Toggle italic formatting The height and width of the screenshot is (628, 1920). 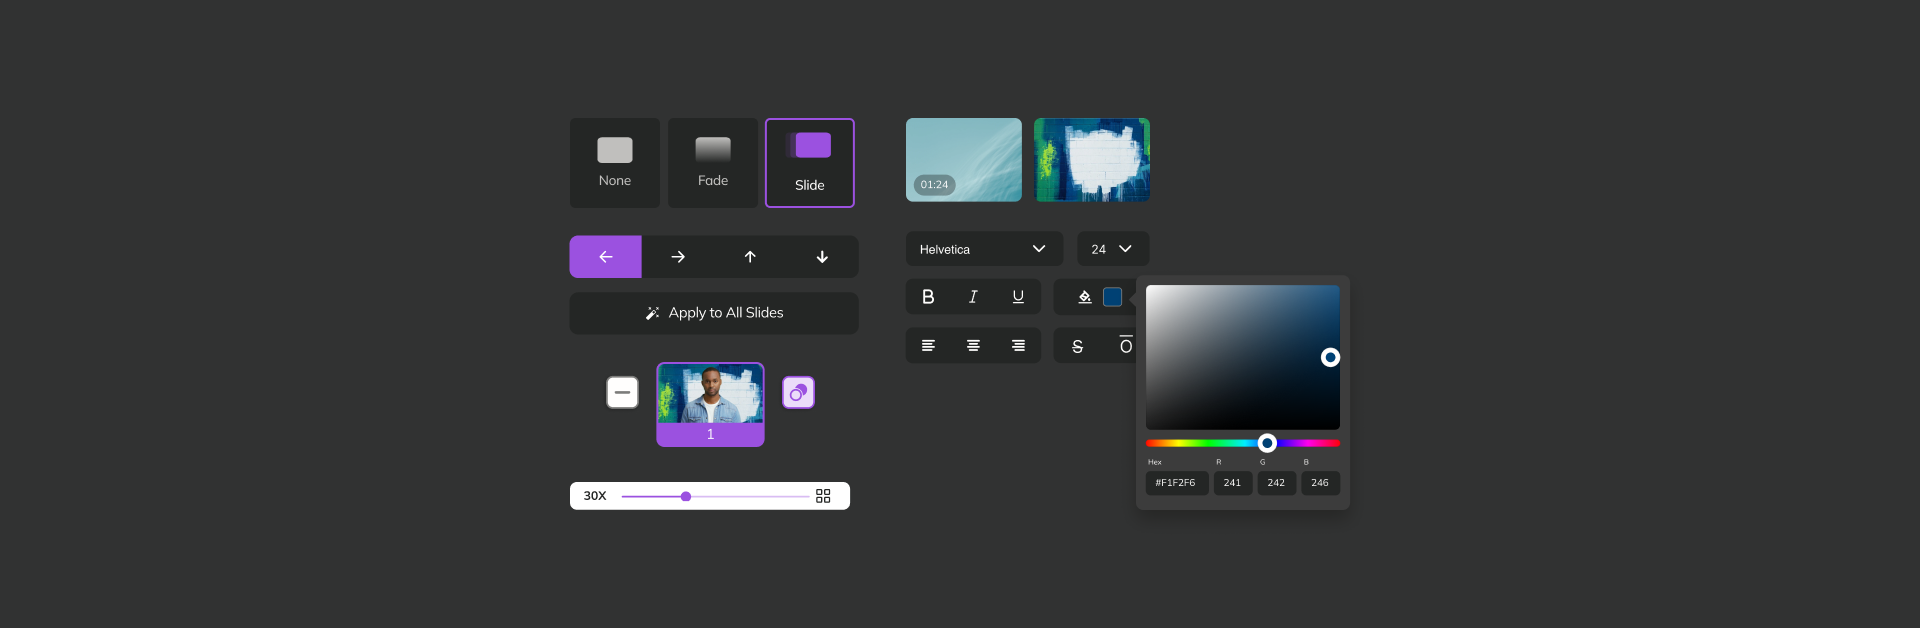[973, 297]
